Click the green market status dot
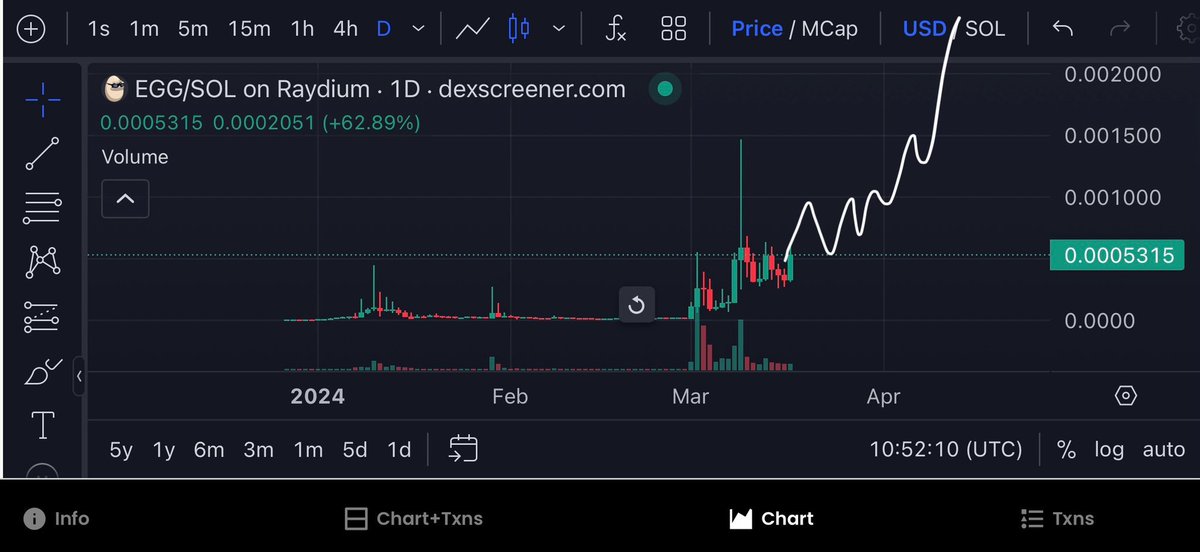Image resolution: width=1200 pixels, height=552 pixels. (665, 90)
